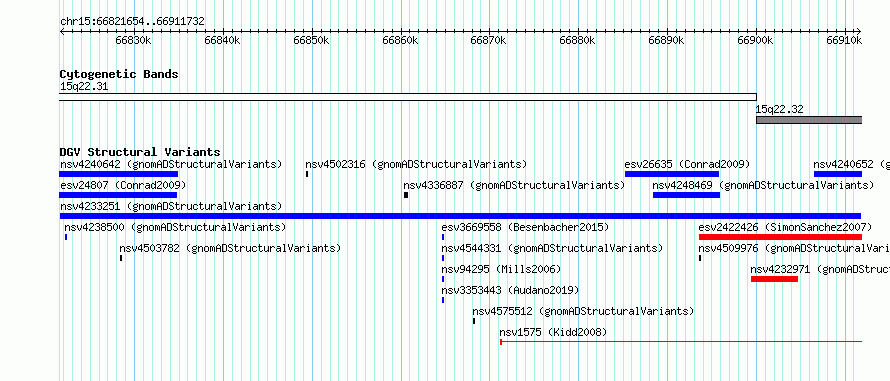This screenshot has height=381, width=890.
Task: Click black marker under nsv4336887
Action: tap(406, 195)
